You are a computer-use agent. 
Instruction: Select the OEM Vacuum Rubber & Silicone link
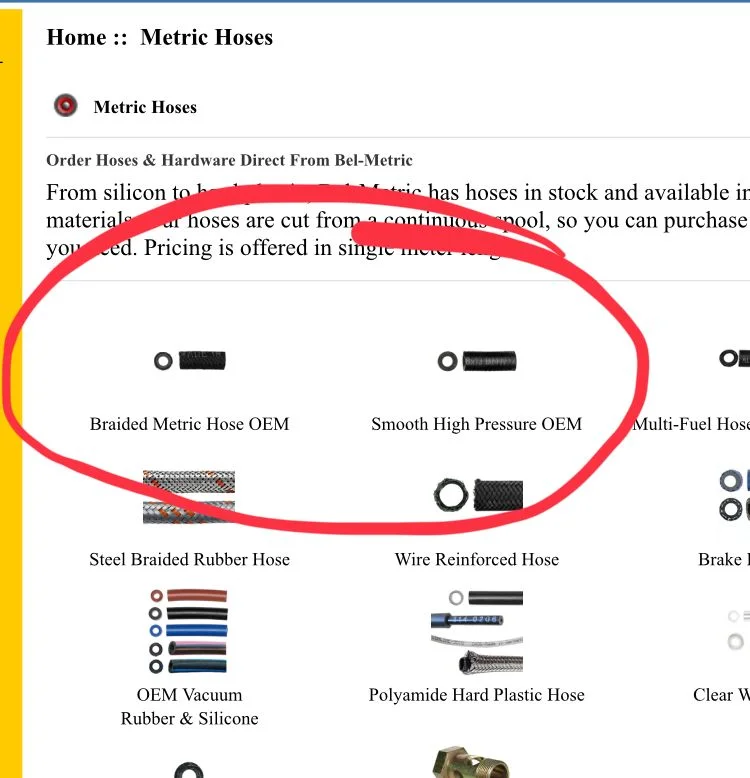[x=189, y=706]
